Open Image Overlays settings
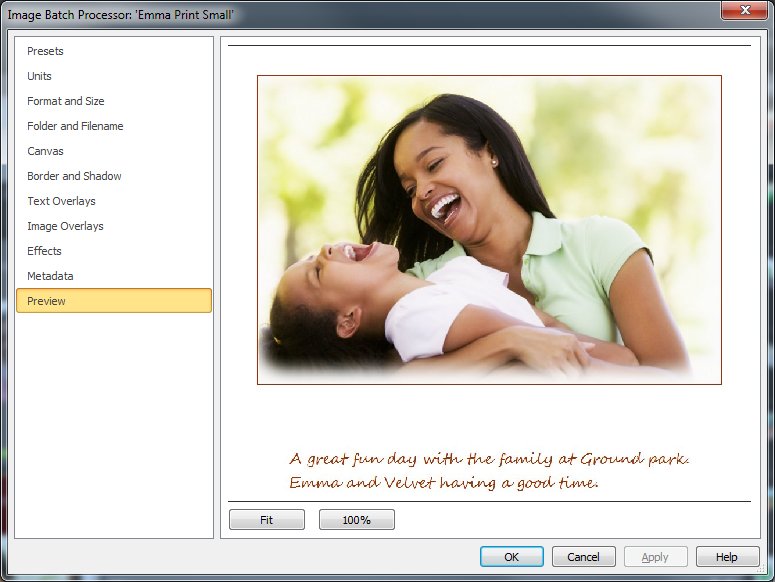 pos(65,226)
